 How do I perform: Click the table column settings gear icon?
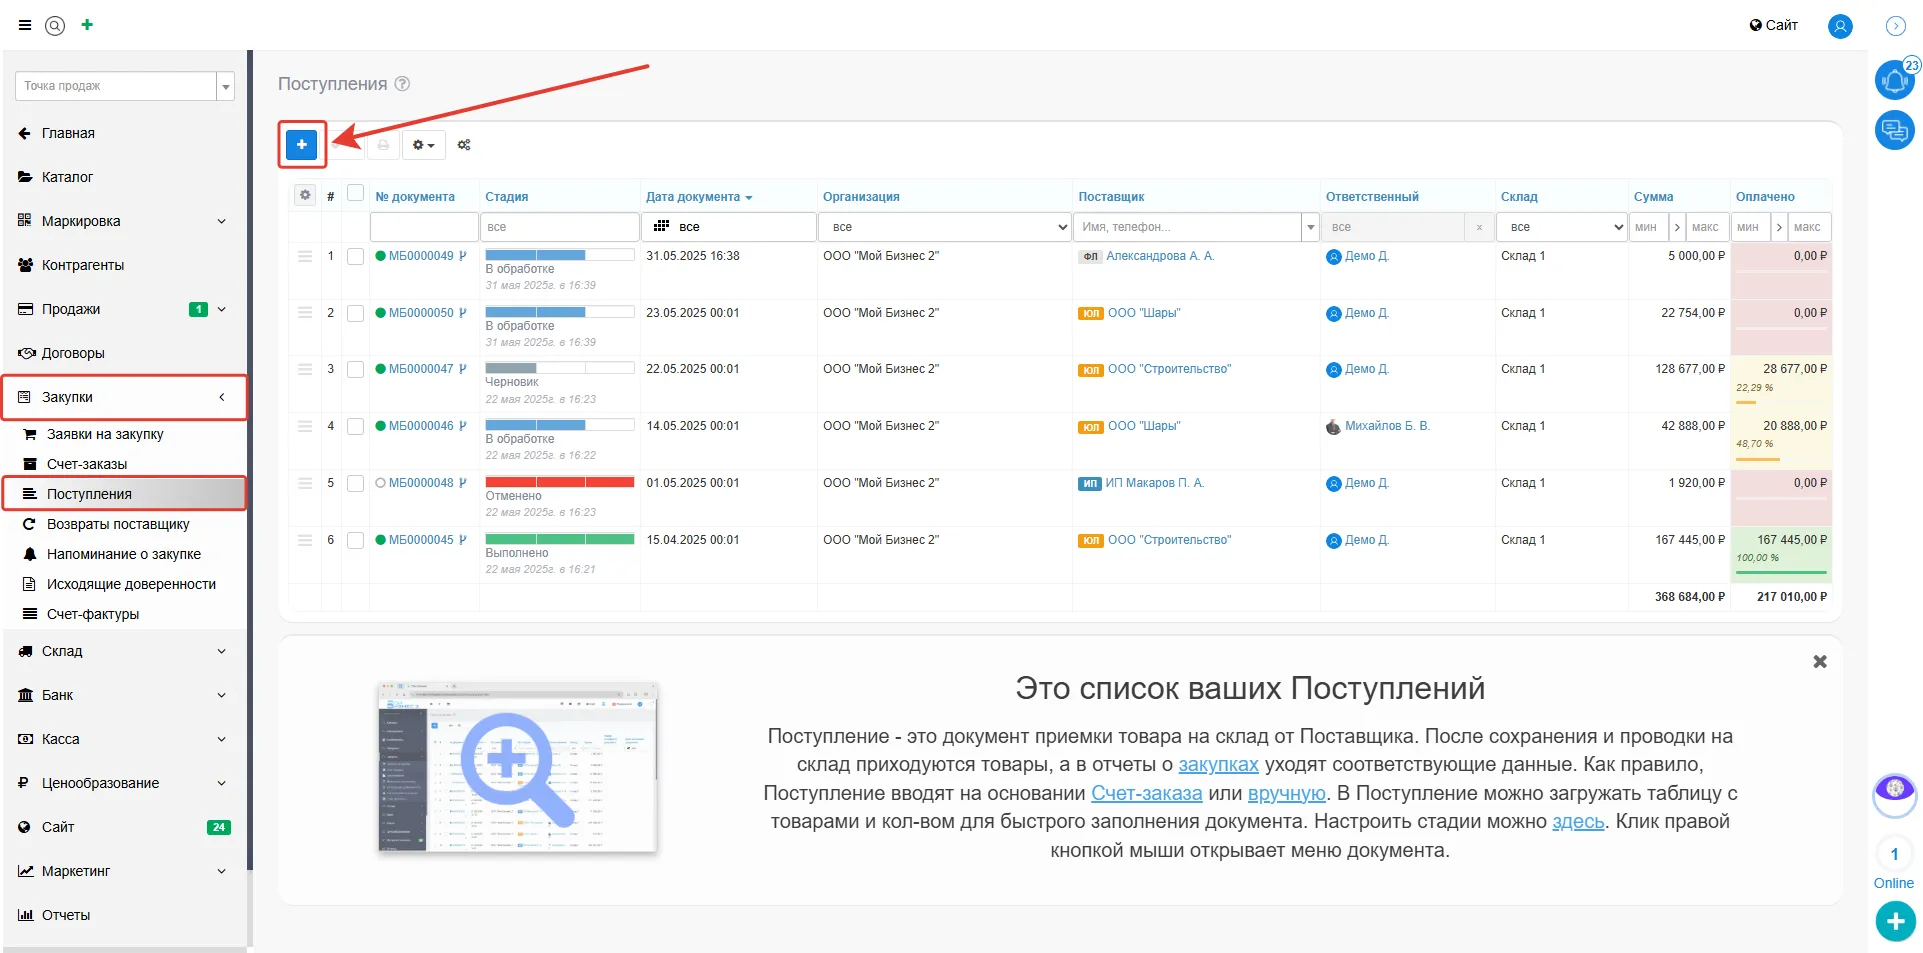(305, 195)
